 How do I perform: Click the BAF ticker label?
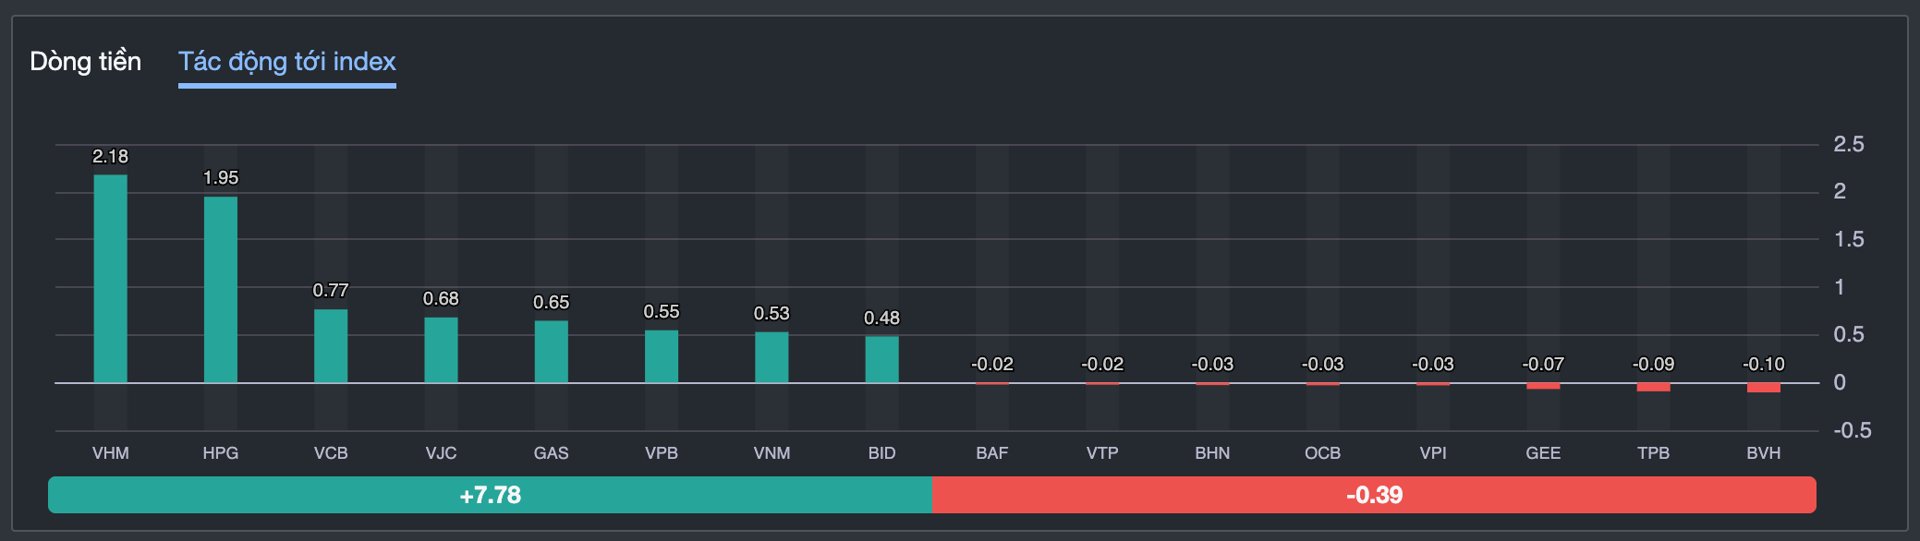pyautogui.click(x=992, y=453)
